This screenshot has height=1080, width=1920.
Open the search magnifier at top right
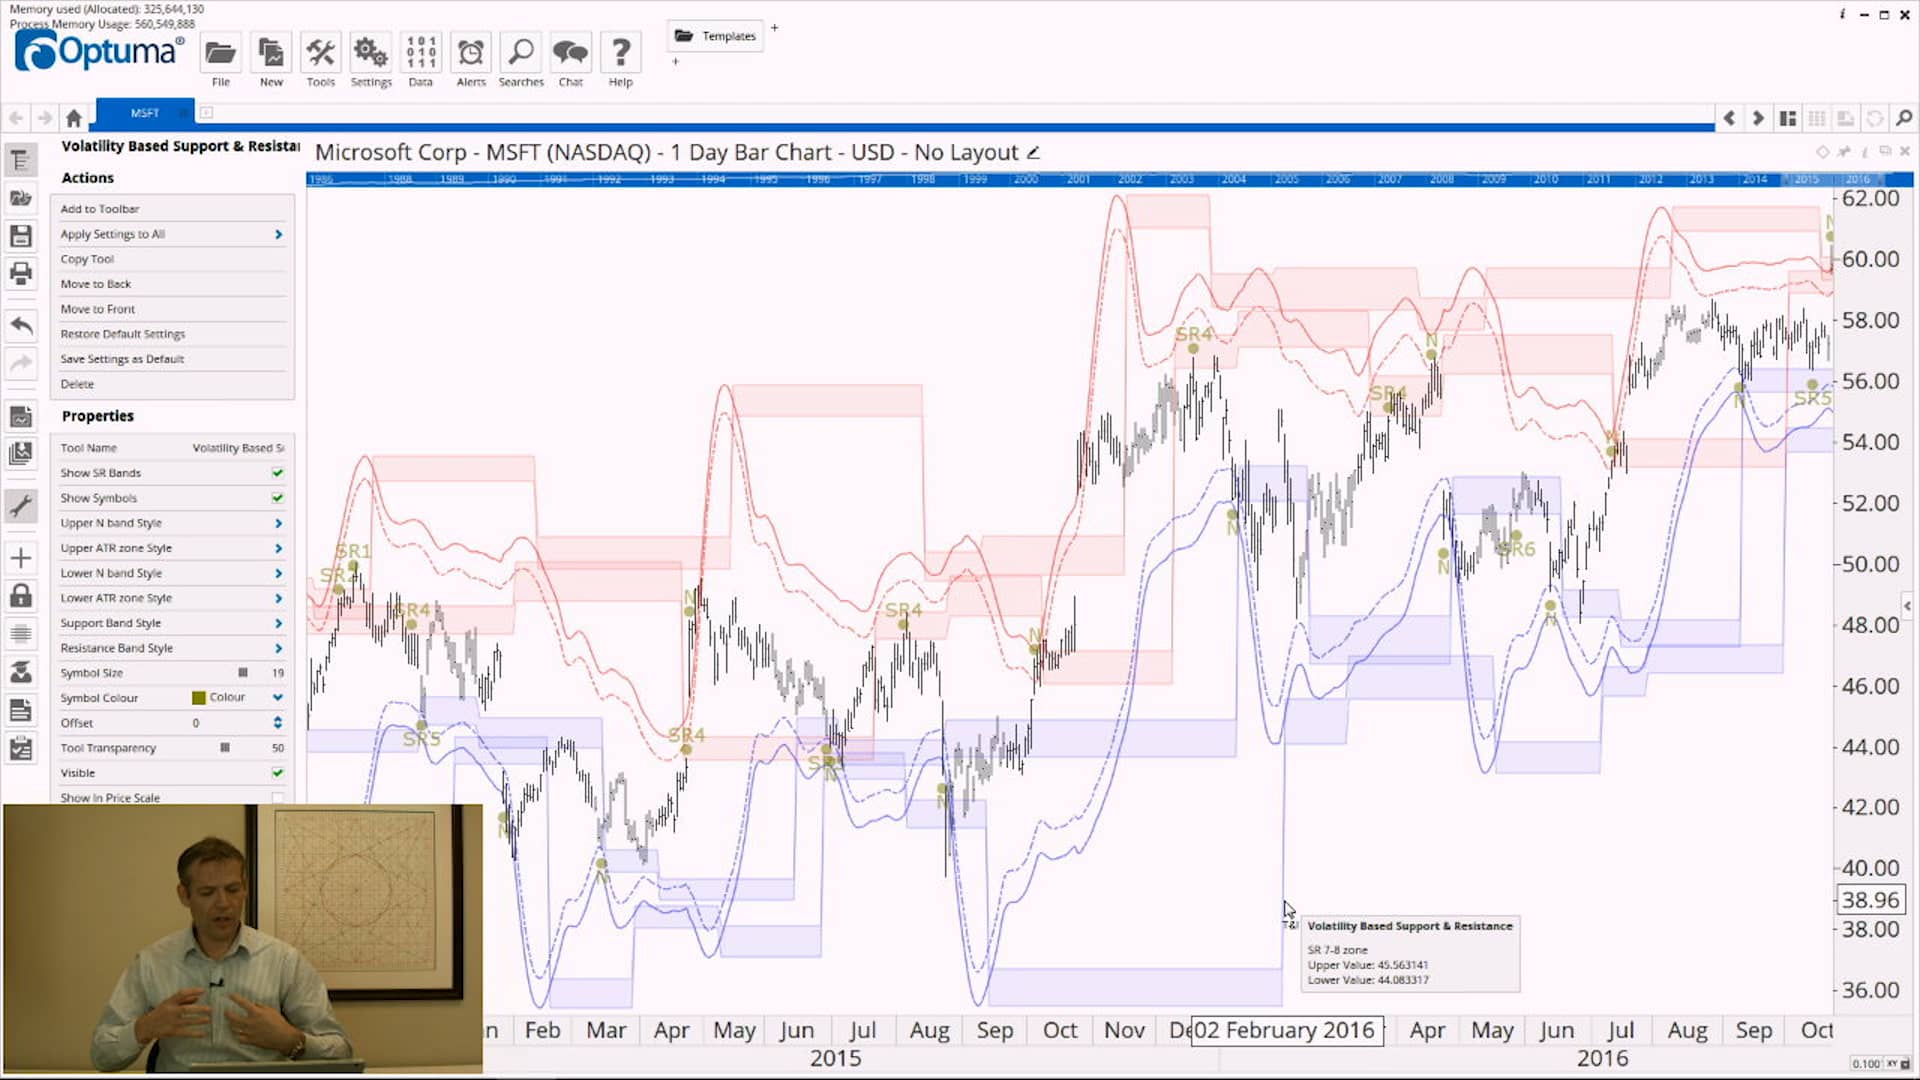coord(1904,118)
